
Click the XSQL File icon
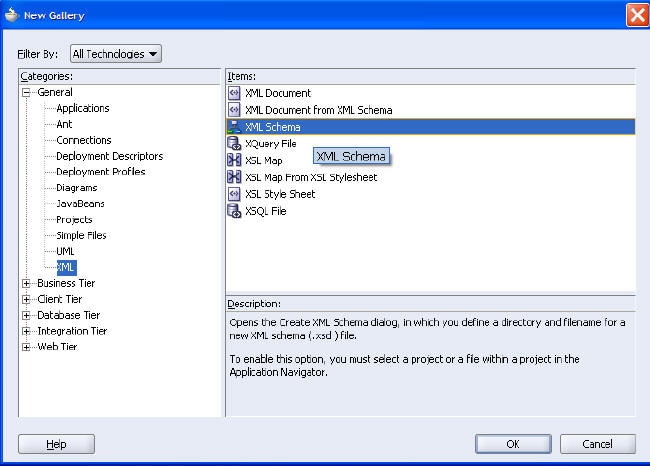234,211
